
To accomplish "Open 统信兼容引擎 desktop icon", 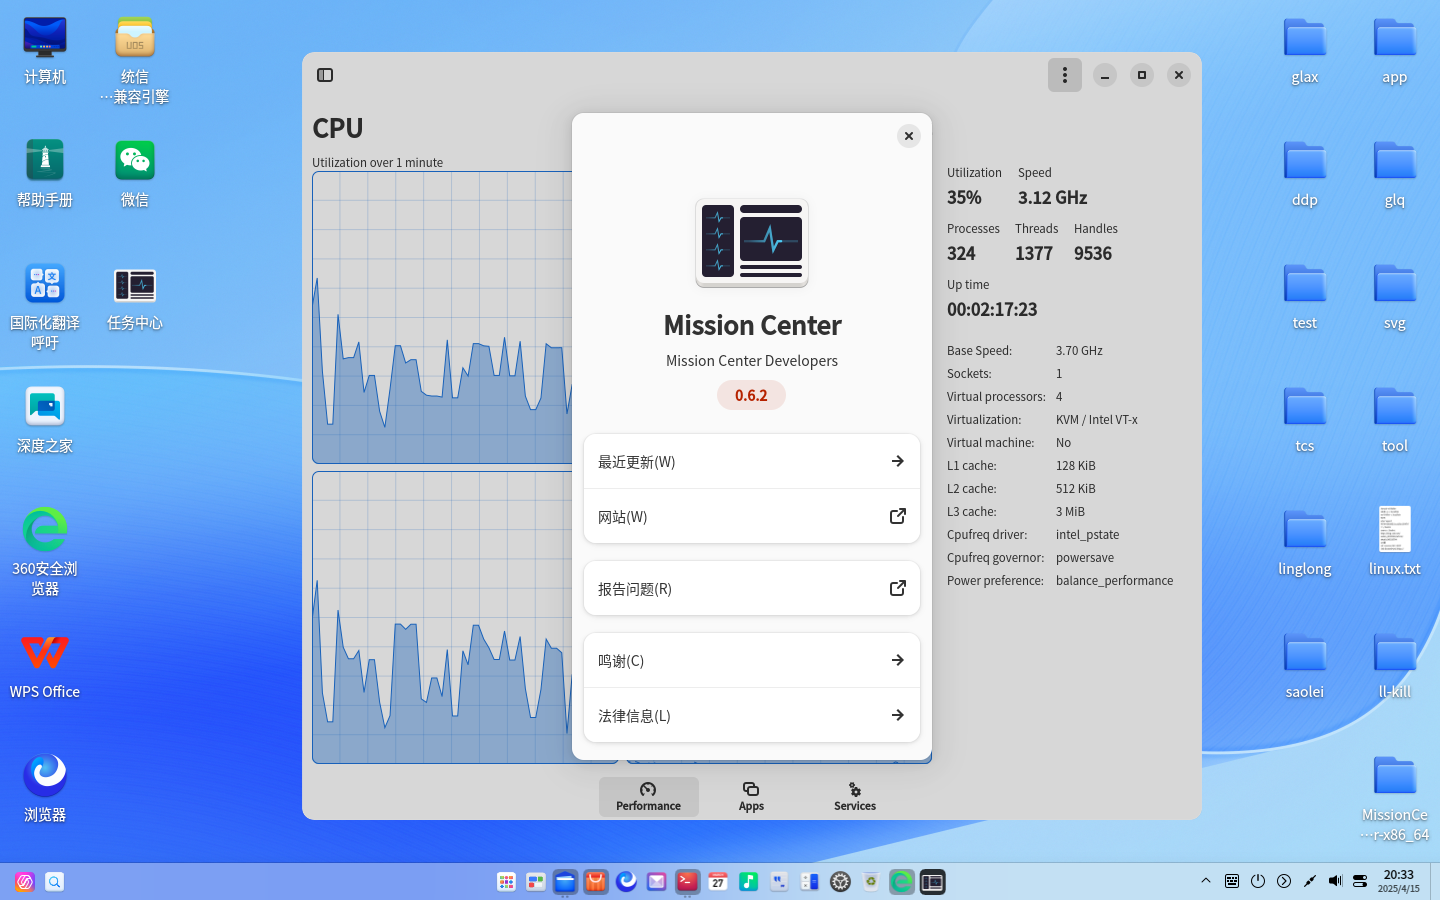I will pyautogui.click(x=135, y=60).
